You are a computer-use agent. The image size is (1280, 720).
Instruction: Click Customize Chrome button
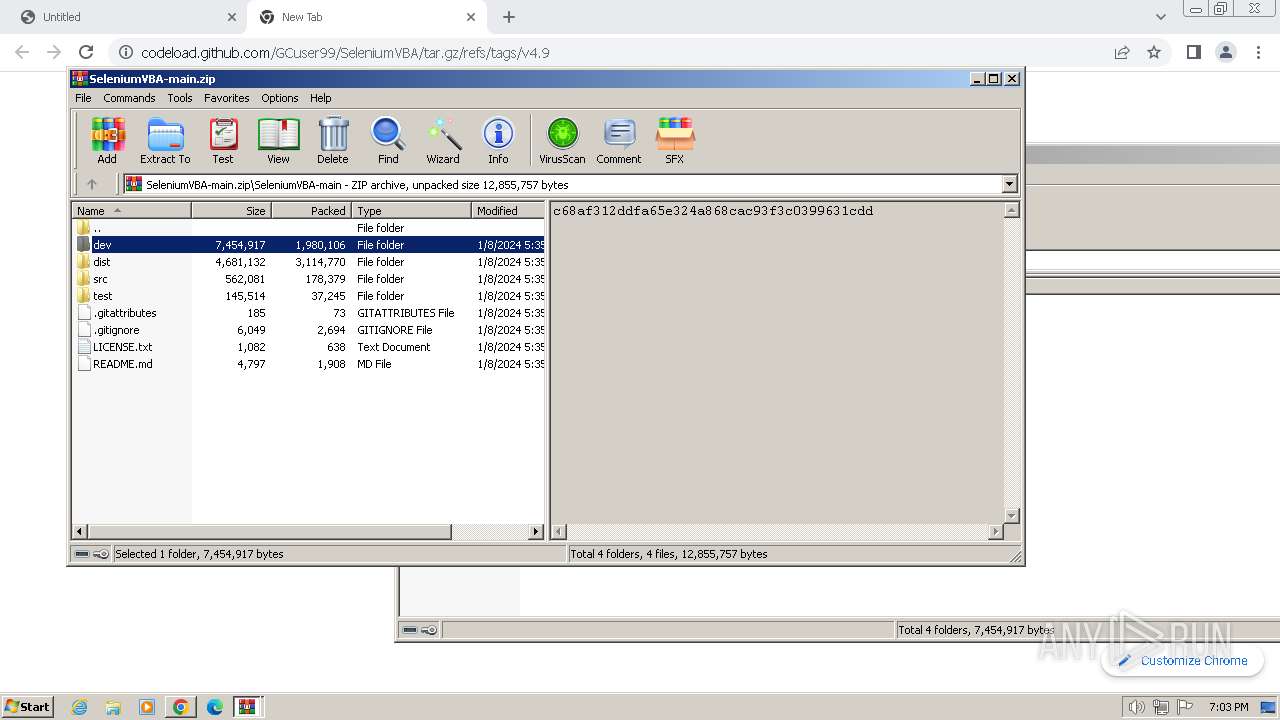(x=1183, y=661)
